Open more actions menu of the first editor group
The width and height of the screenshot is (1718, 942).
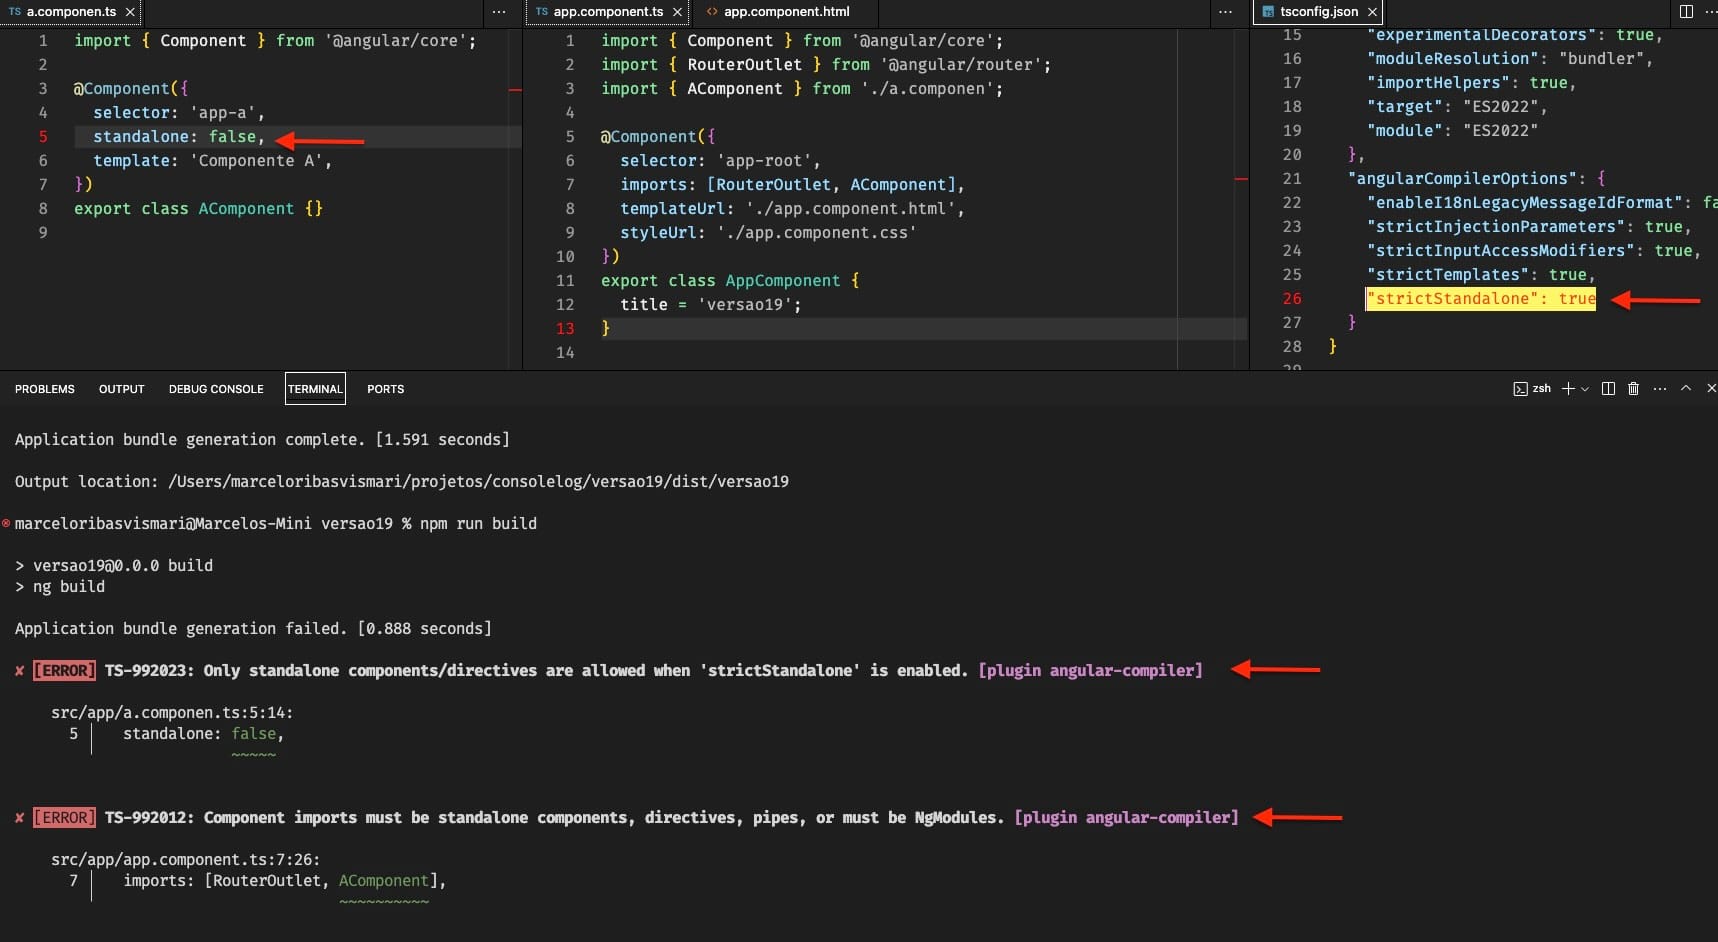pos(499,12)
